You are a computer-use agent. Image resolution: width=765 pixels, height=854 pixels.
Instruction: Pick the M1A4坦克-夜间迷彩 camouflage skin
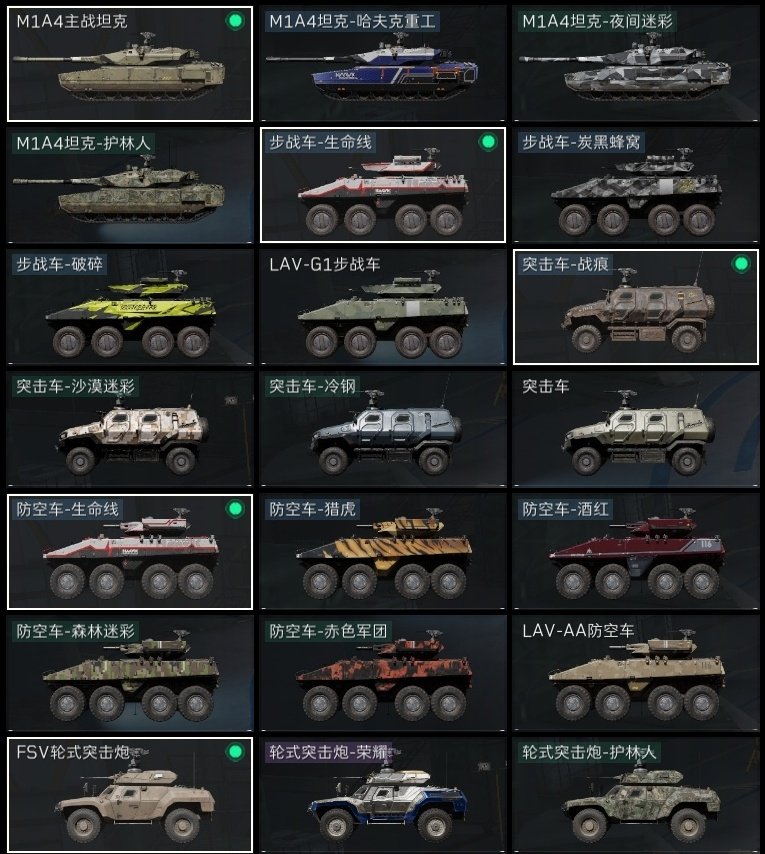pyautogui.click(x=635, y=64)
